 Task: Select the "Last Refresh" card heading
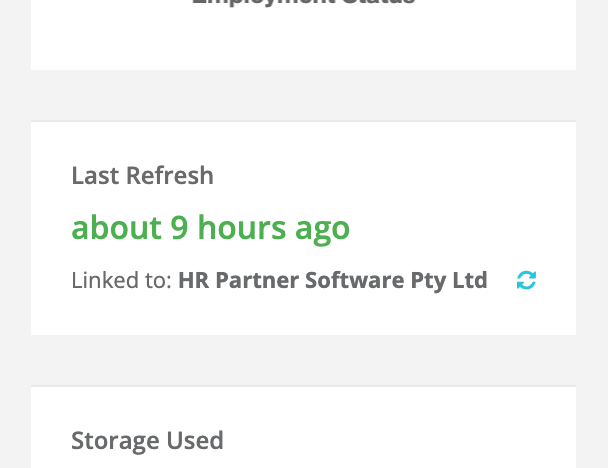click(143, 176)
